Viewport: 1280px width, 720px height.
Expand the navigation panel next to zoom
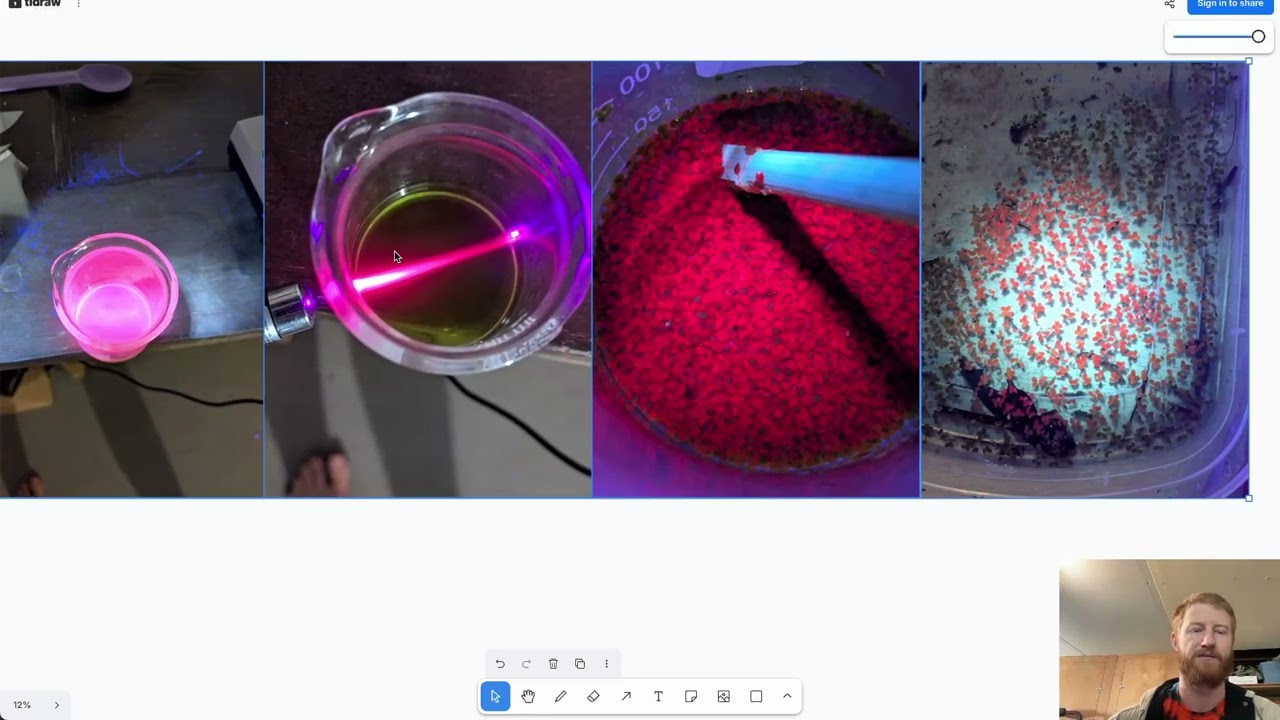click(x=56, y=705)
